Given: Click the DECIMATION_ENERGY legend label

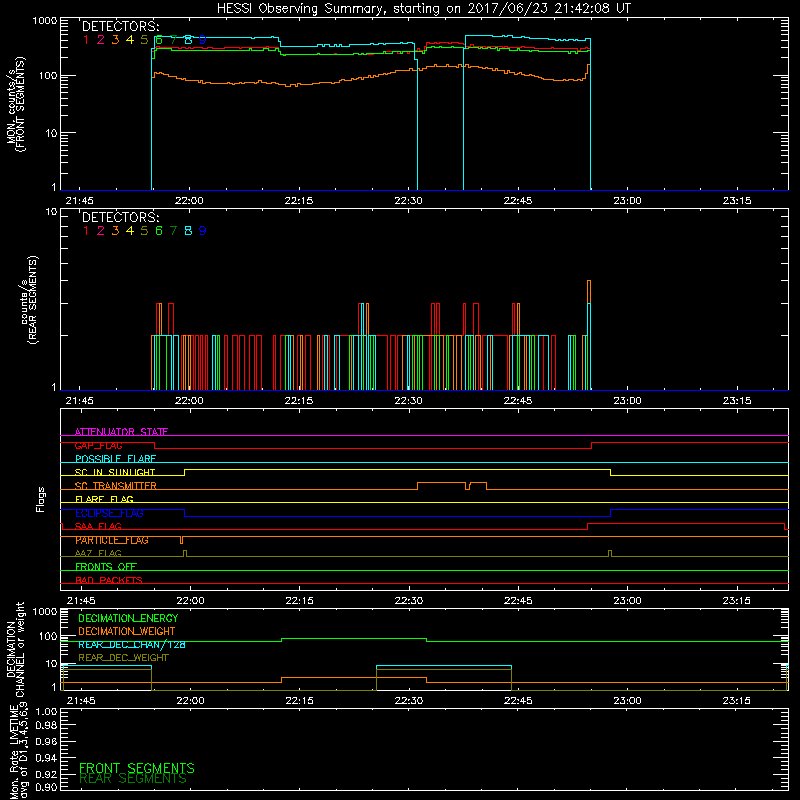Looking at the screenshot, I should coord(128,618).
